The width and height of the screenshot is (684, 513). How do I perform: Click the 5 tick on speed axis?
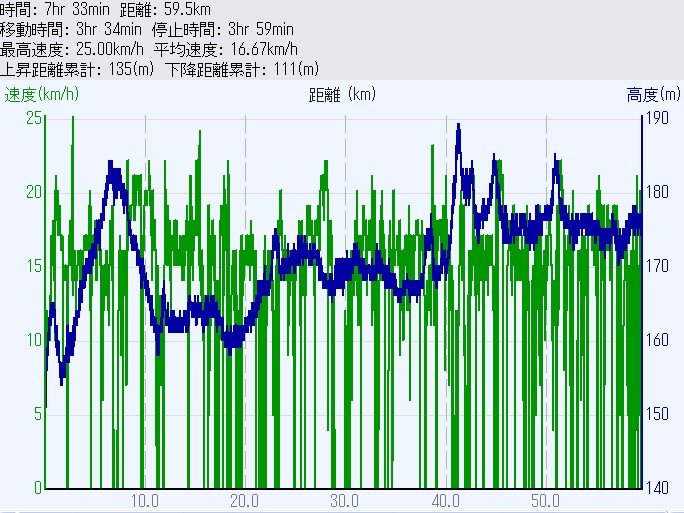(36, 413)
